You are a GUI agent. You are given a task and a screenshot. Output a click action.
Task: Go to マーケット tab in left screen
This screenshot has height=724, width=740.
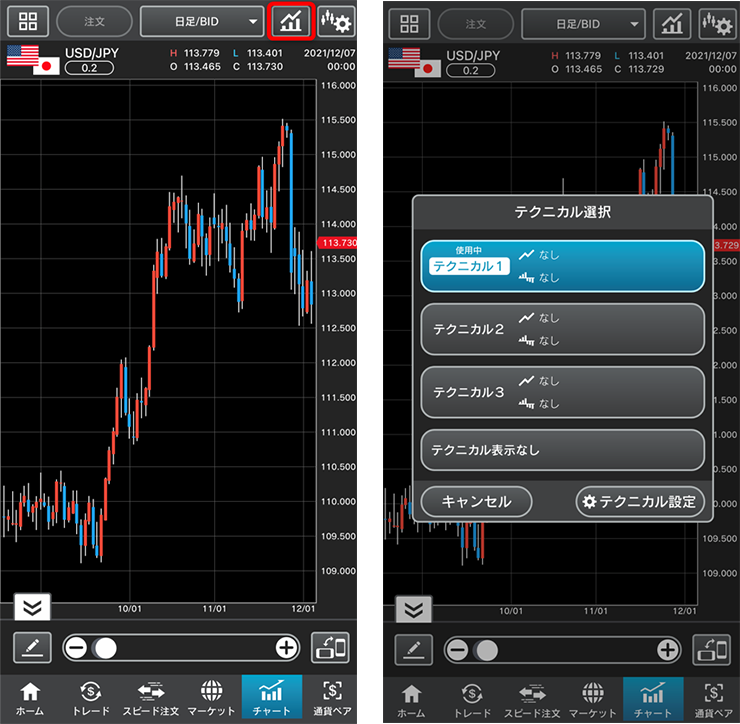211,698
